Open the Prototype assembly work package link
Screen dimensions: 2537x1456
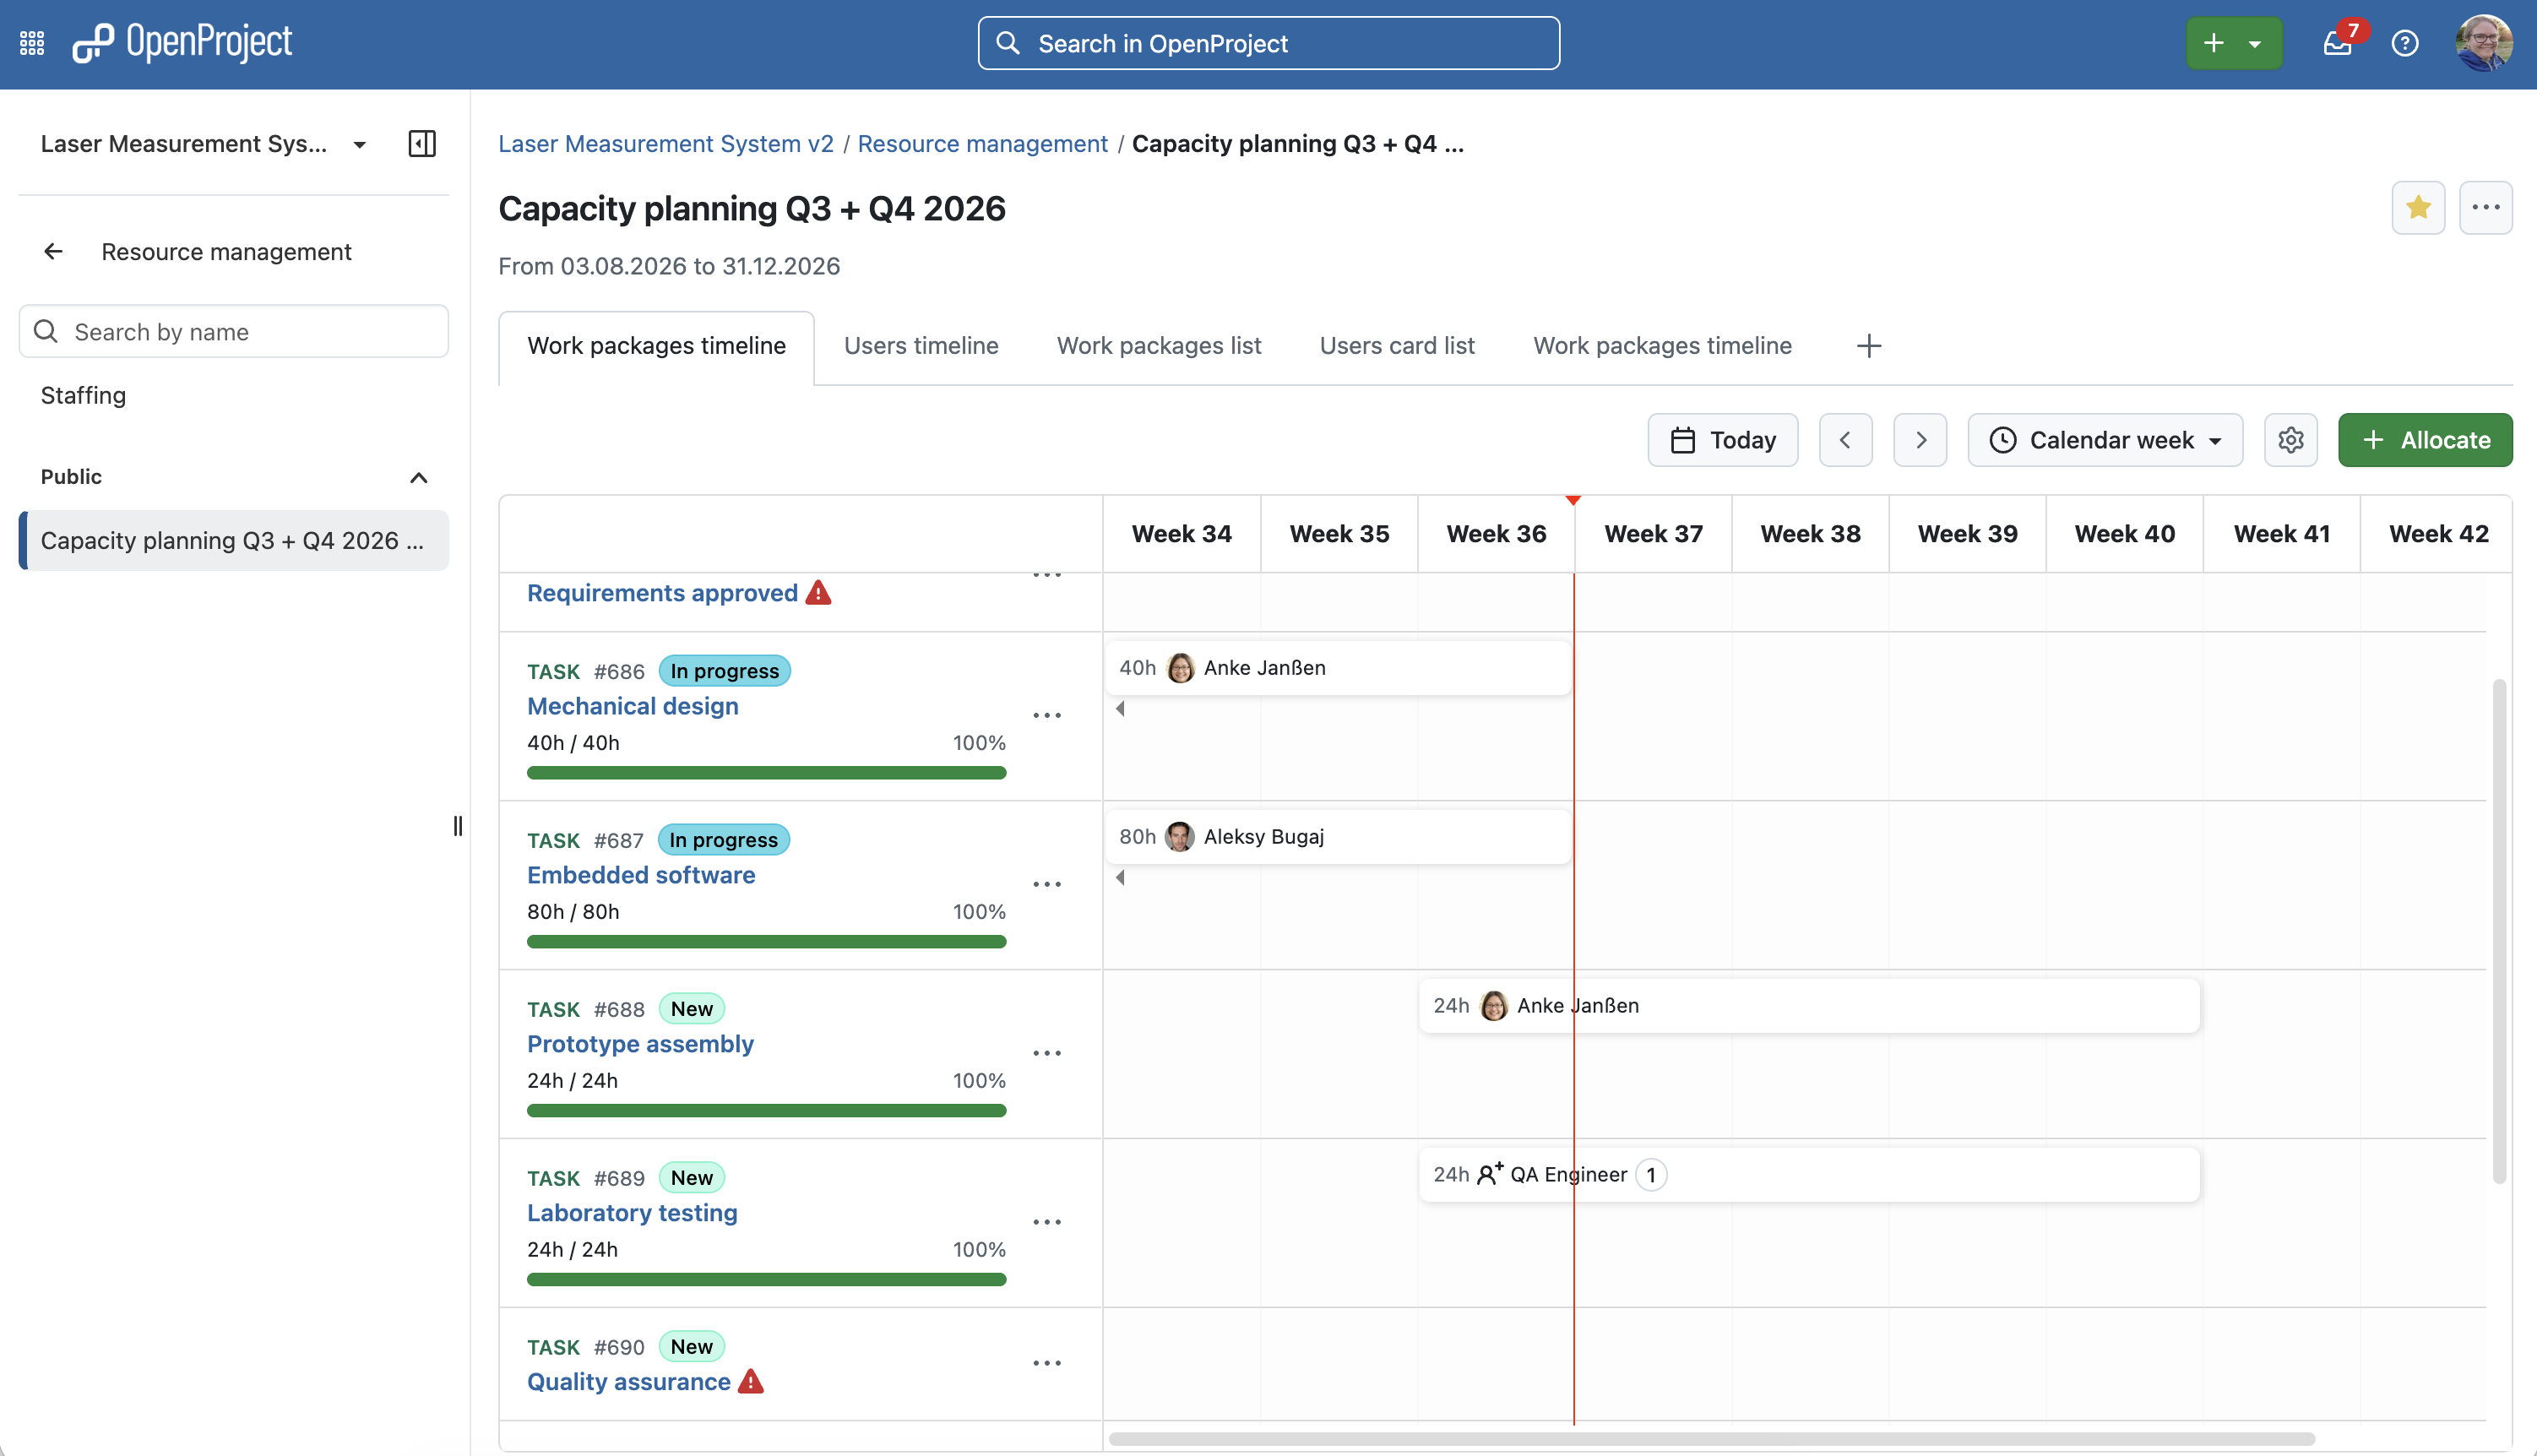tap(640, 1044)
